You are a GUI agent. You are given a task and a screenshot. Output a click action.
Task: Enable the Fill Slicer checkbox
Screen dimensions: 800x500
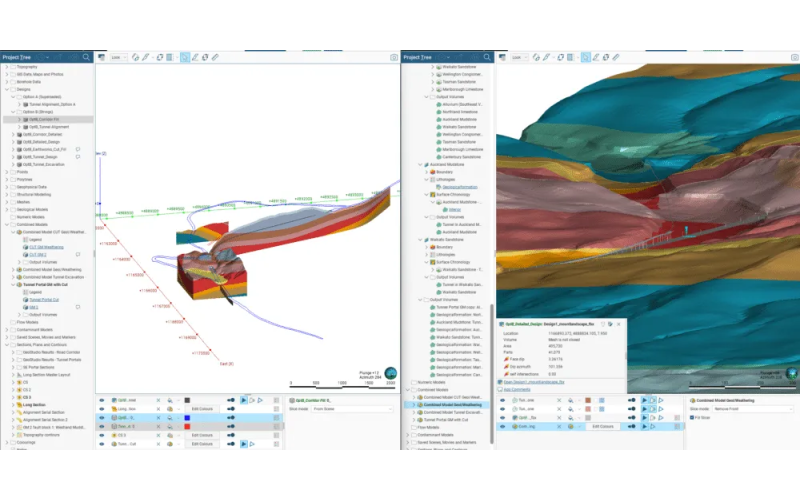(693, 416)
